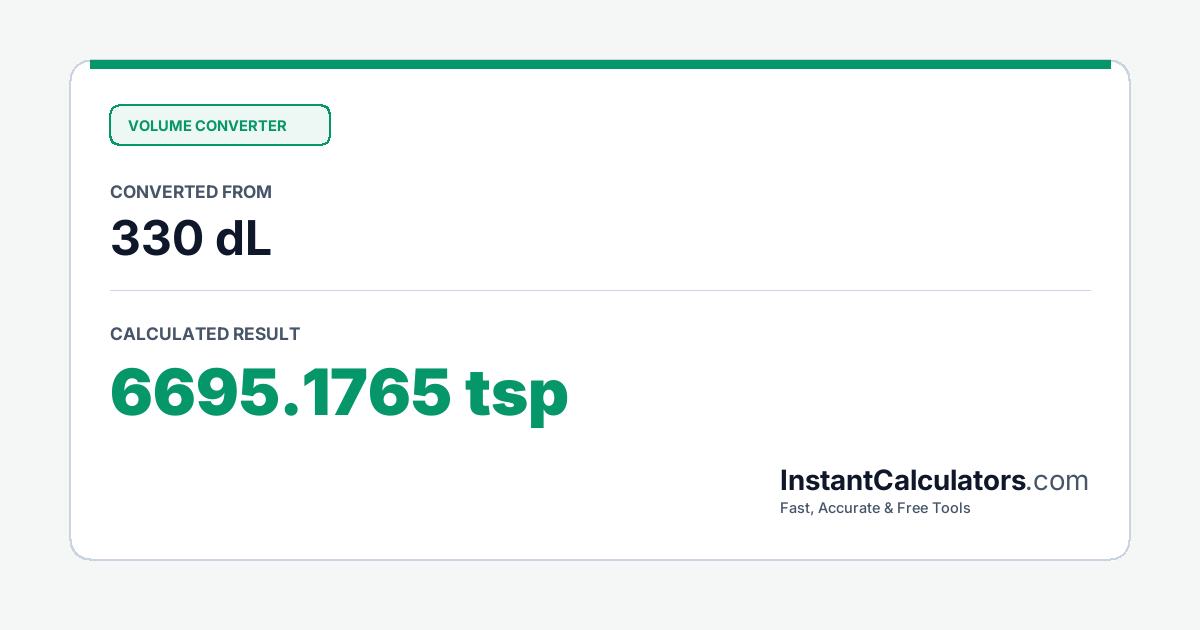Click the Volume Converter badge
Viewport: 1200px width, 630px height.
(x=220, y=125)
